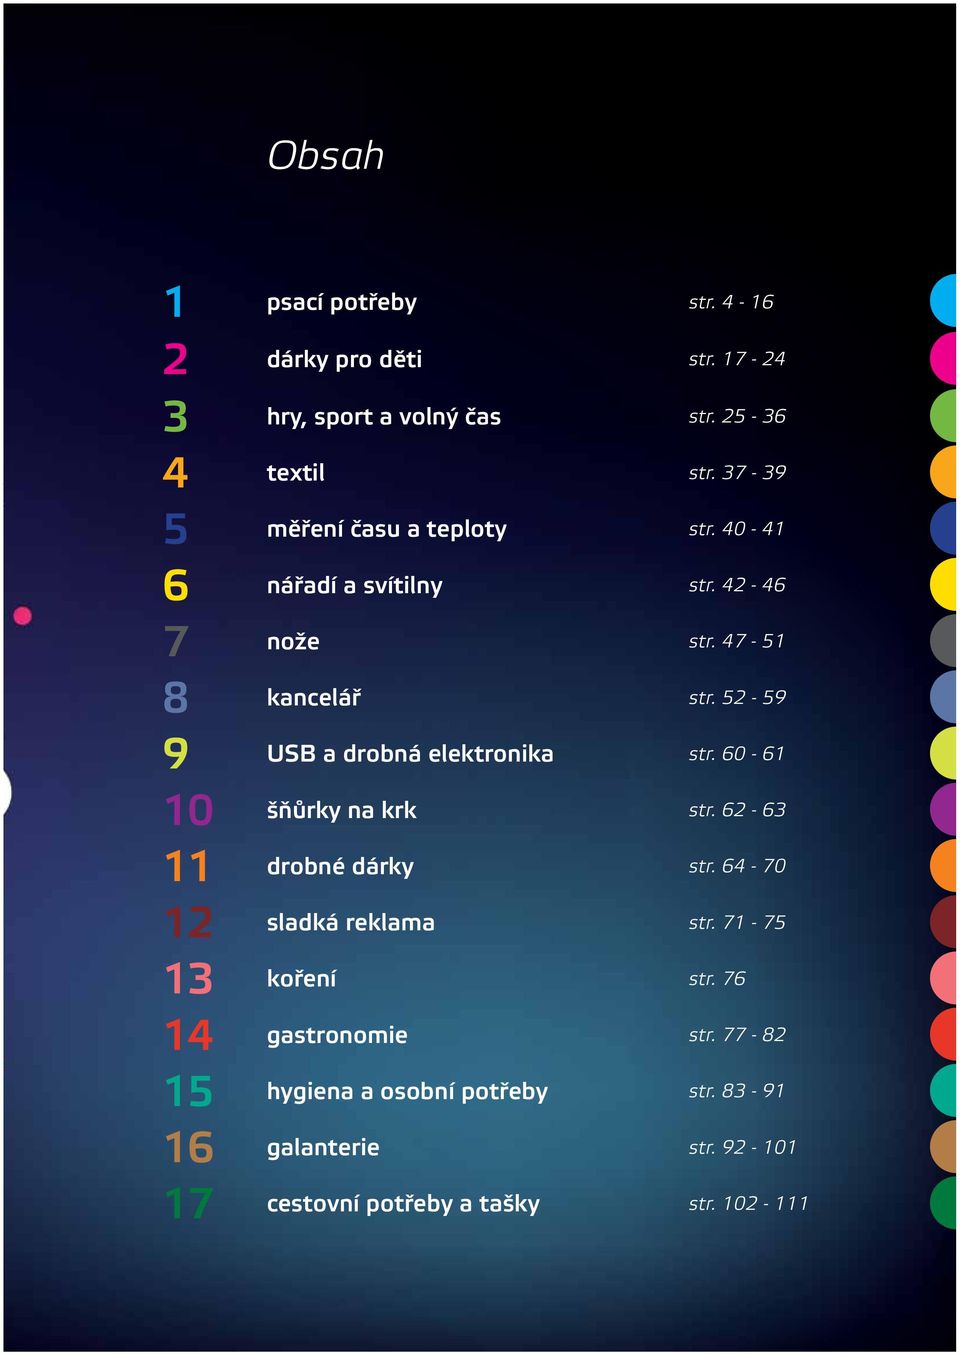The image size is (960, 1354).
Task: Select šňůrky na krk entry
Action: [x=341, y=810]
